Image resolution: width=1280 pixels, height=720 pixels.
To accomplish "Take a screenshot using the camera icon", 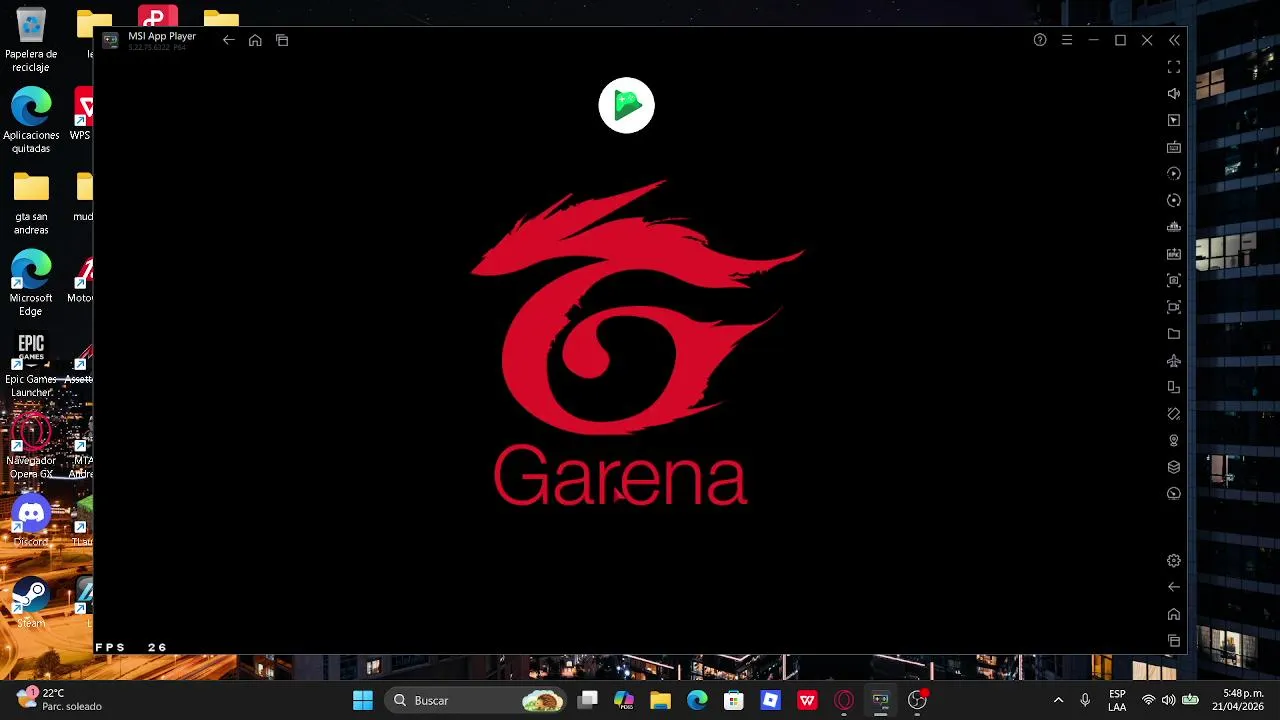I will [x=1174, y=280].
